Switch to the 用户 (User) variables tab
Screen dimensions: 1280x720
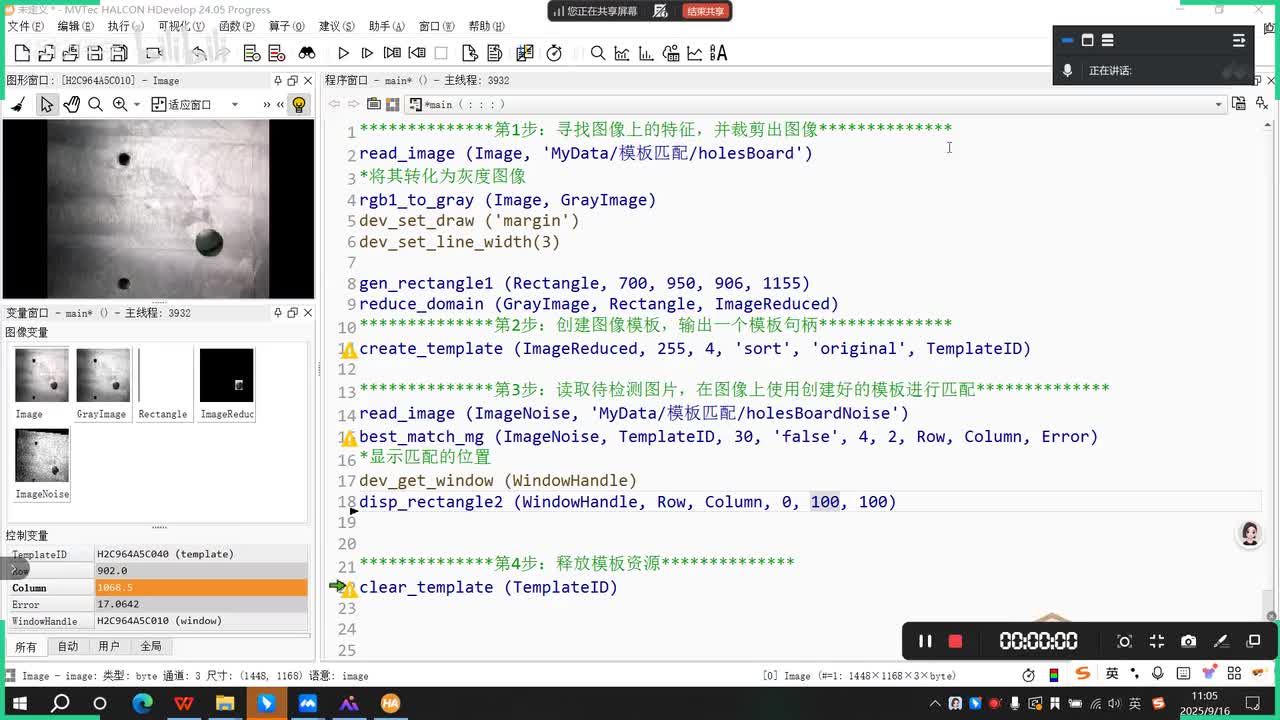109,647
